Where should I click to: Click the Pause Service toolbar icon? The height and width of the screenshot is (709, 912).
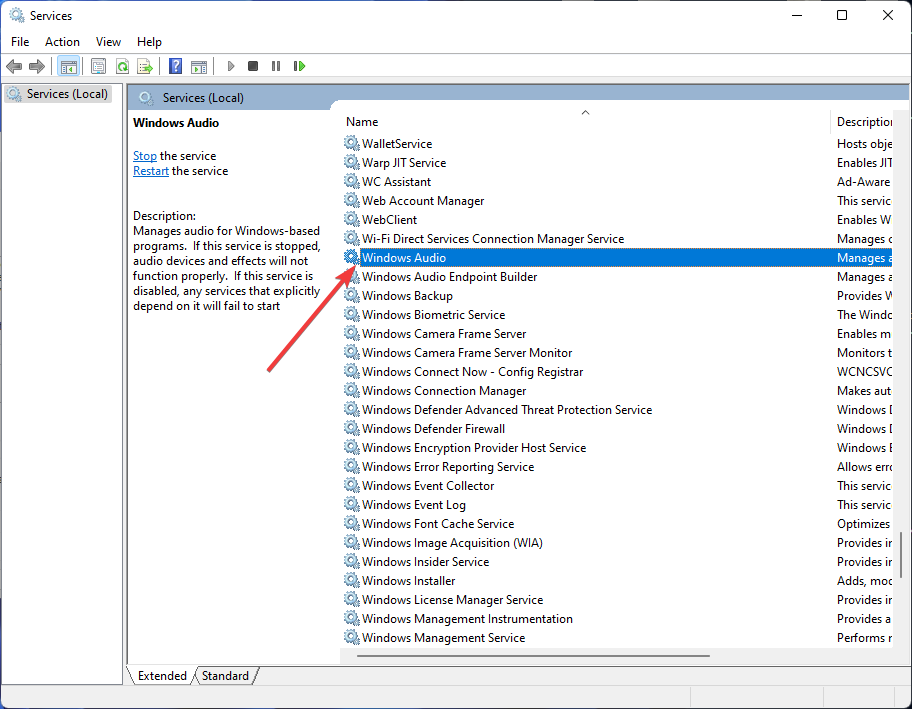276,66
